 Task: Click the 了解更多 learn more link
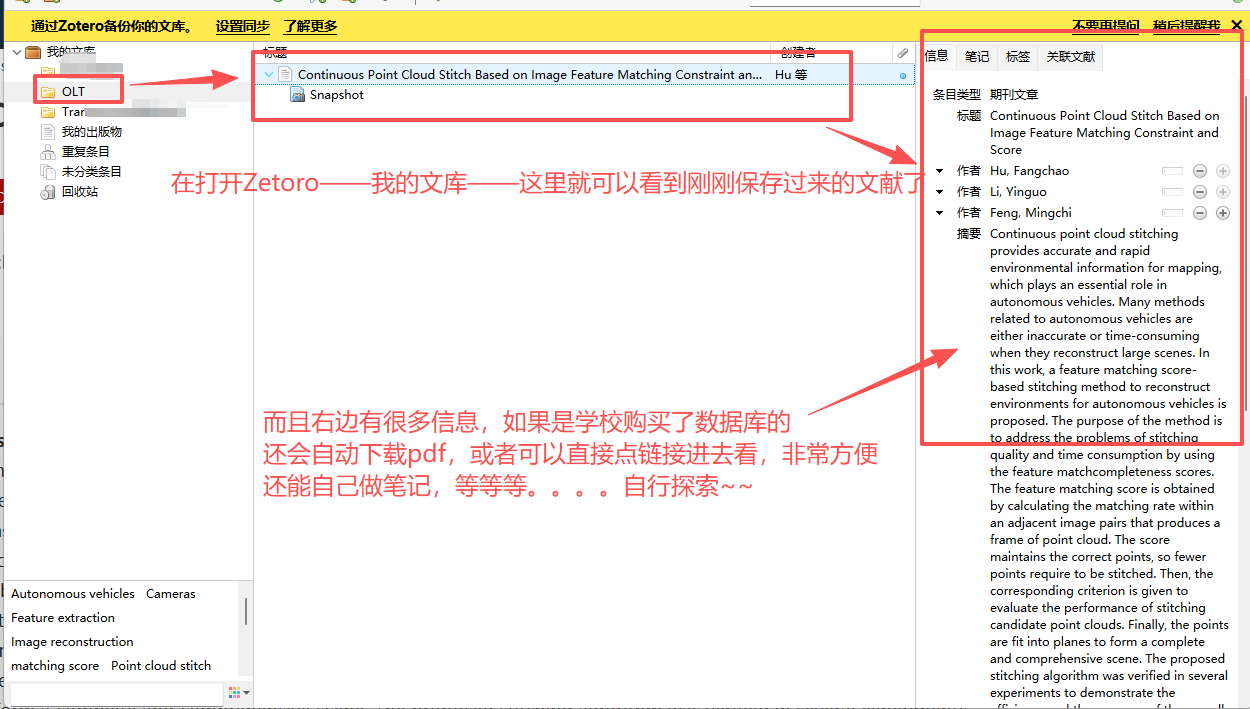(x=310, y=26)
